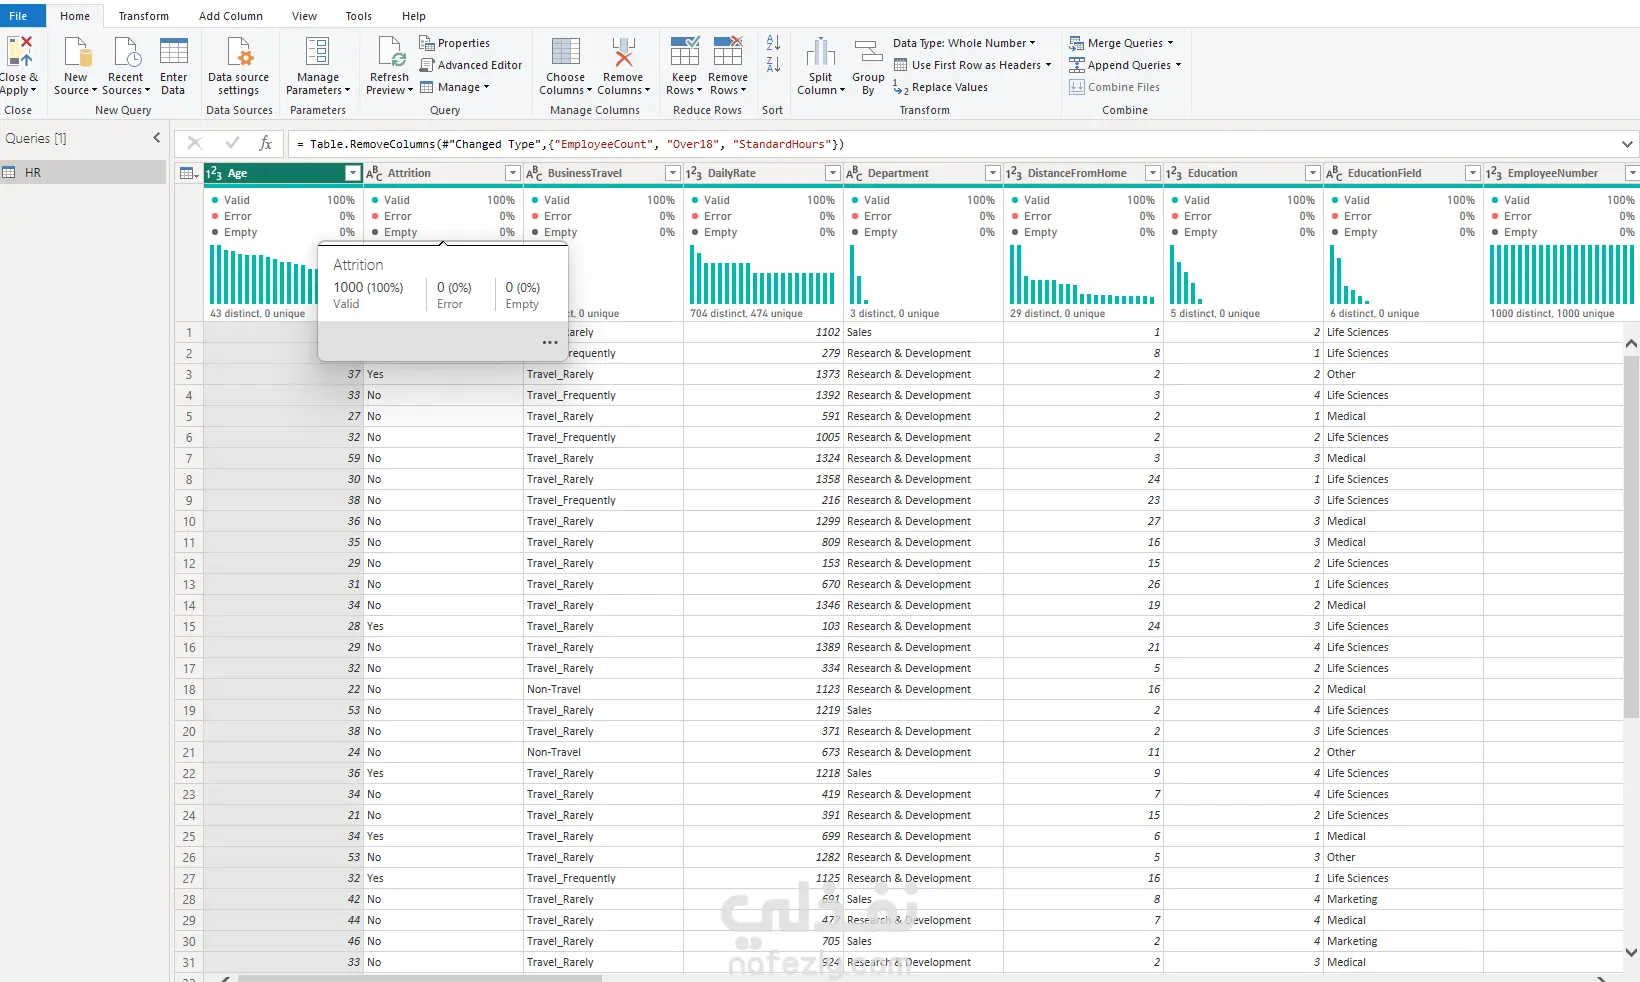Switch to the View tab
The width and height of the screenshot is (1640, 982).
pyautogui.click(x=305, y=16)
